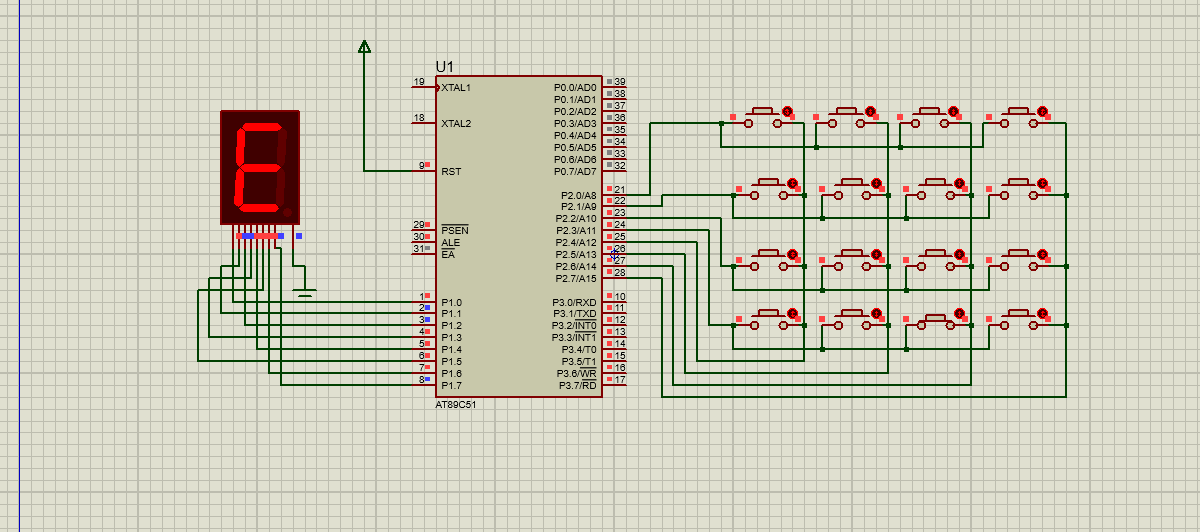
Task: Select the AT89C51 part name below chip
Action: pyautogui.click(x=456, y=405)
